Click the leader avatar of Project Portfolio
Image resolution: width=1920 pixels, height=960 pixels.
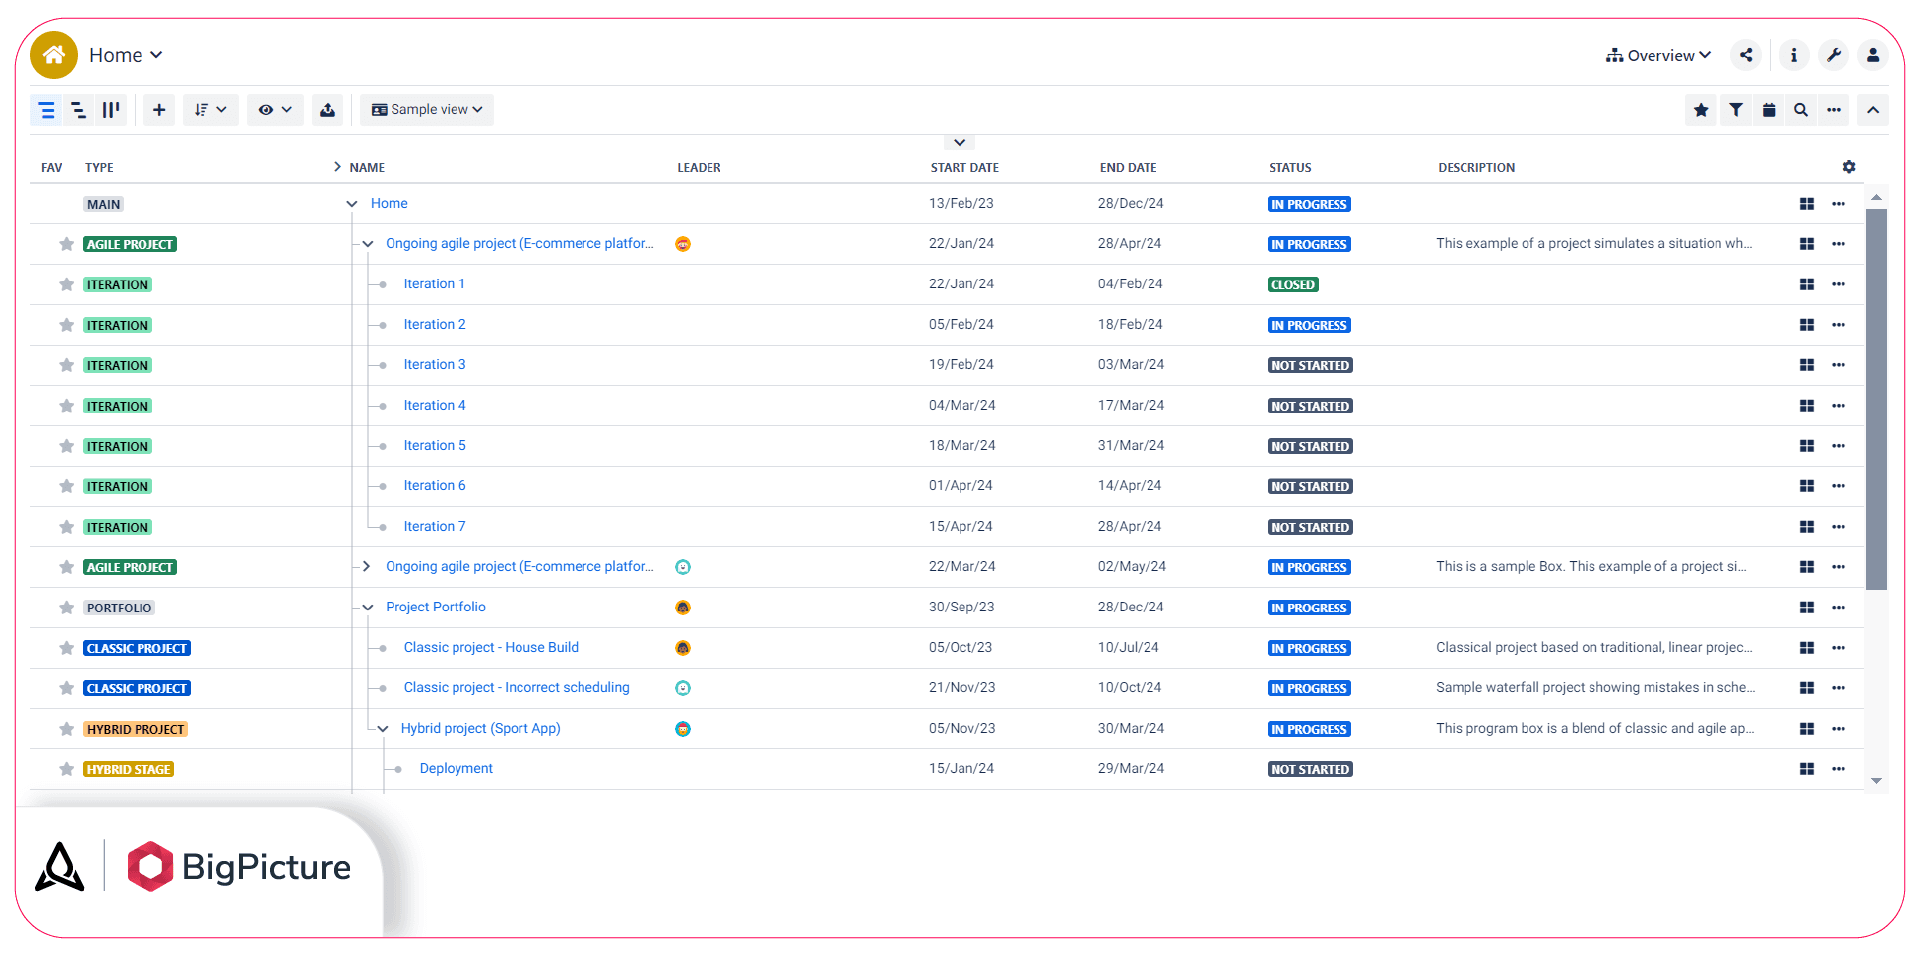(x=683, y=608)
